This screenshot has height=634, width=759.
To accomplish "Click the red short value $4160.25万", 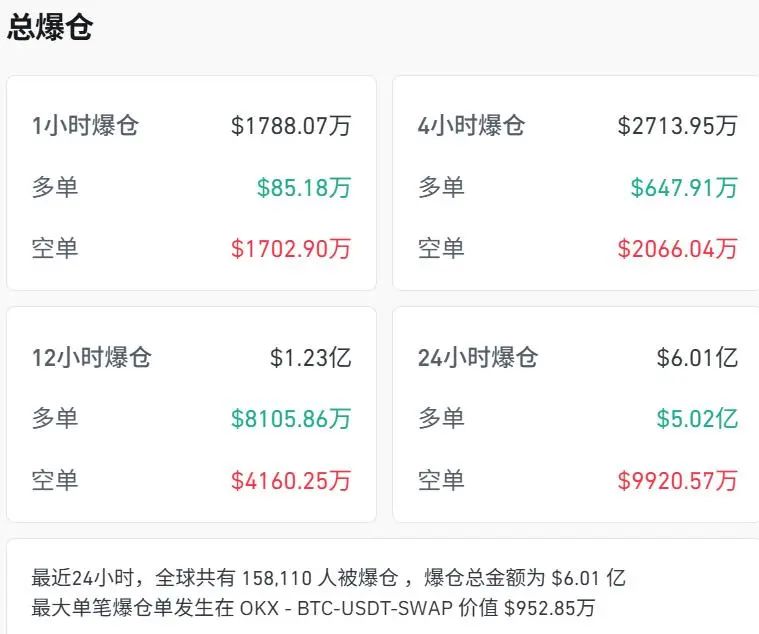I will coord(291,481).
